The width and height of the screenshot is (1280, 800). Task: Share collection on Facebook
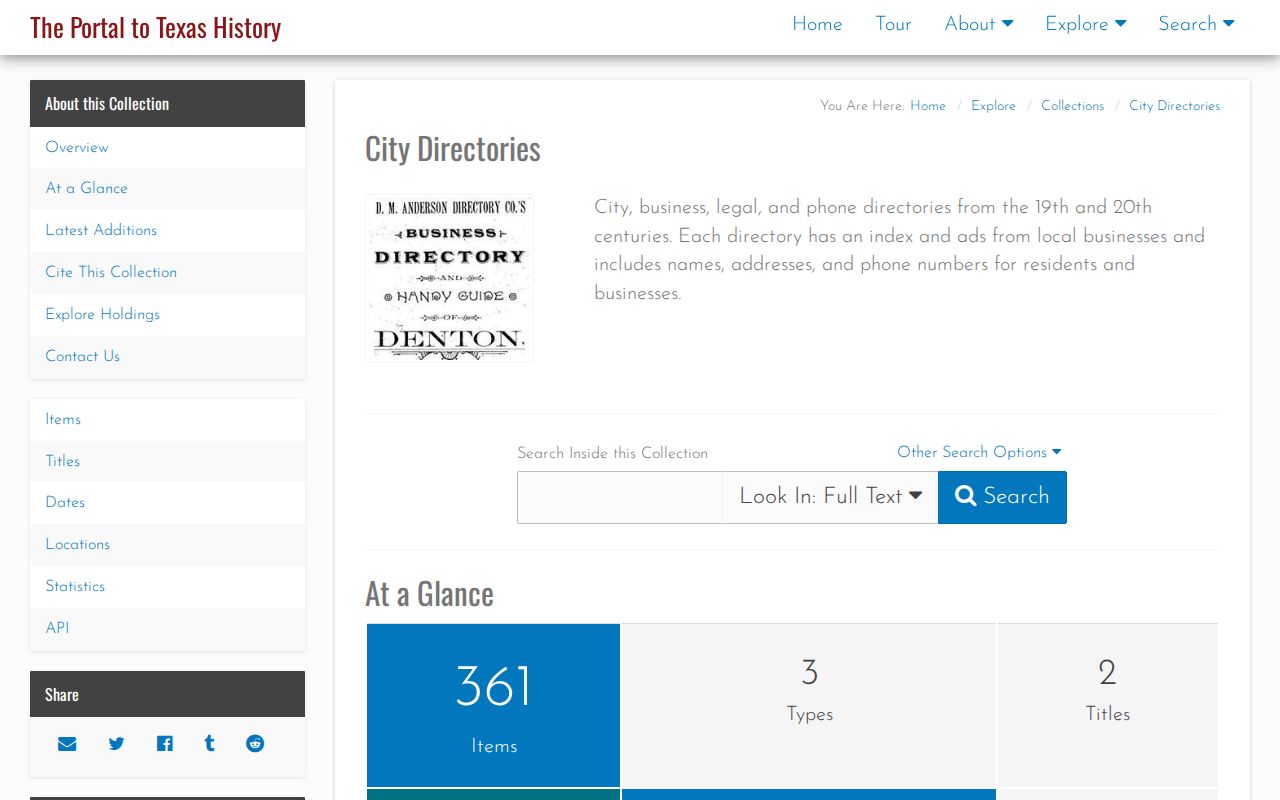tap(164, 744)
